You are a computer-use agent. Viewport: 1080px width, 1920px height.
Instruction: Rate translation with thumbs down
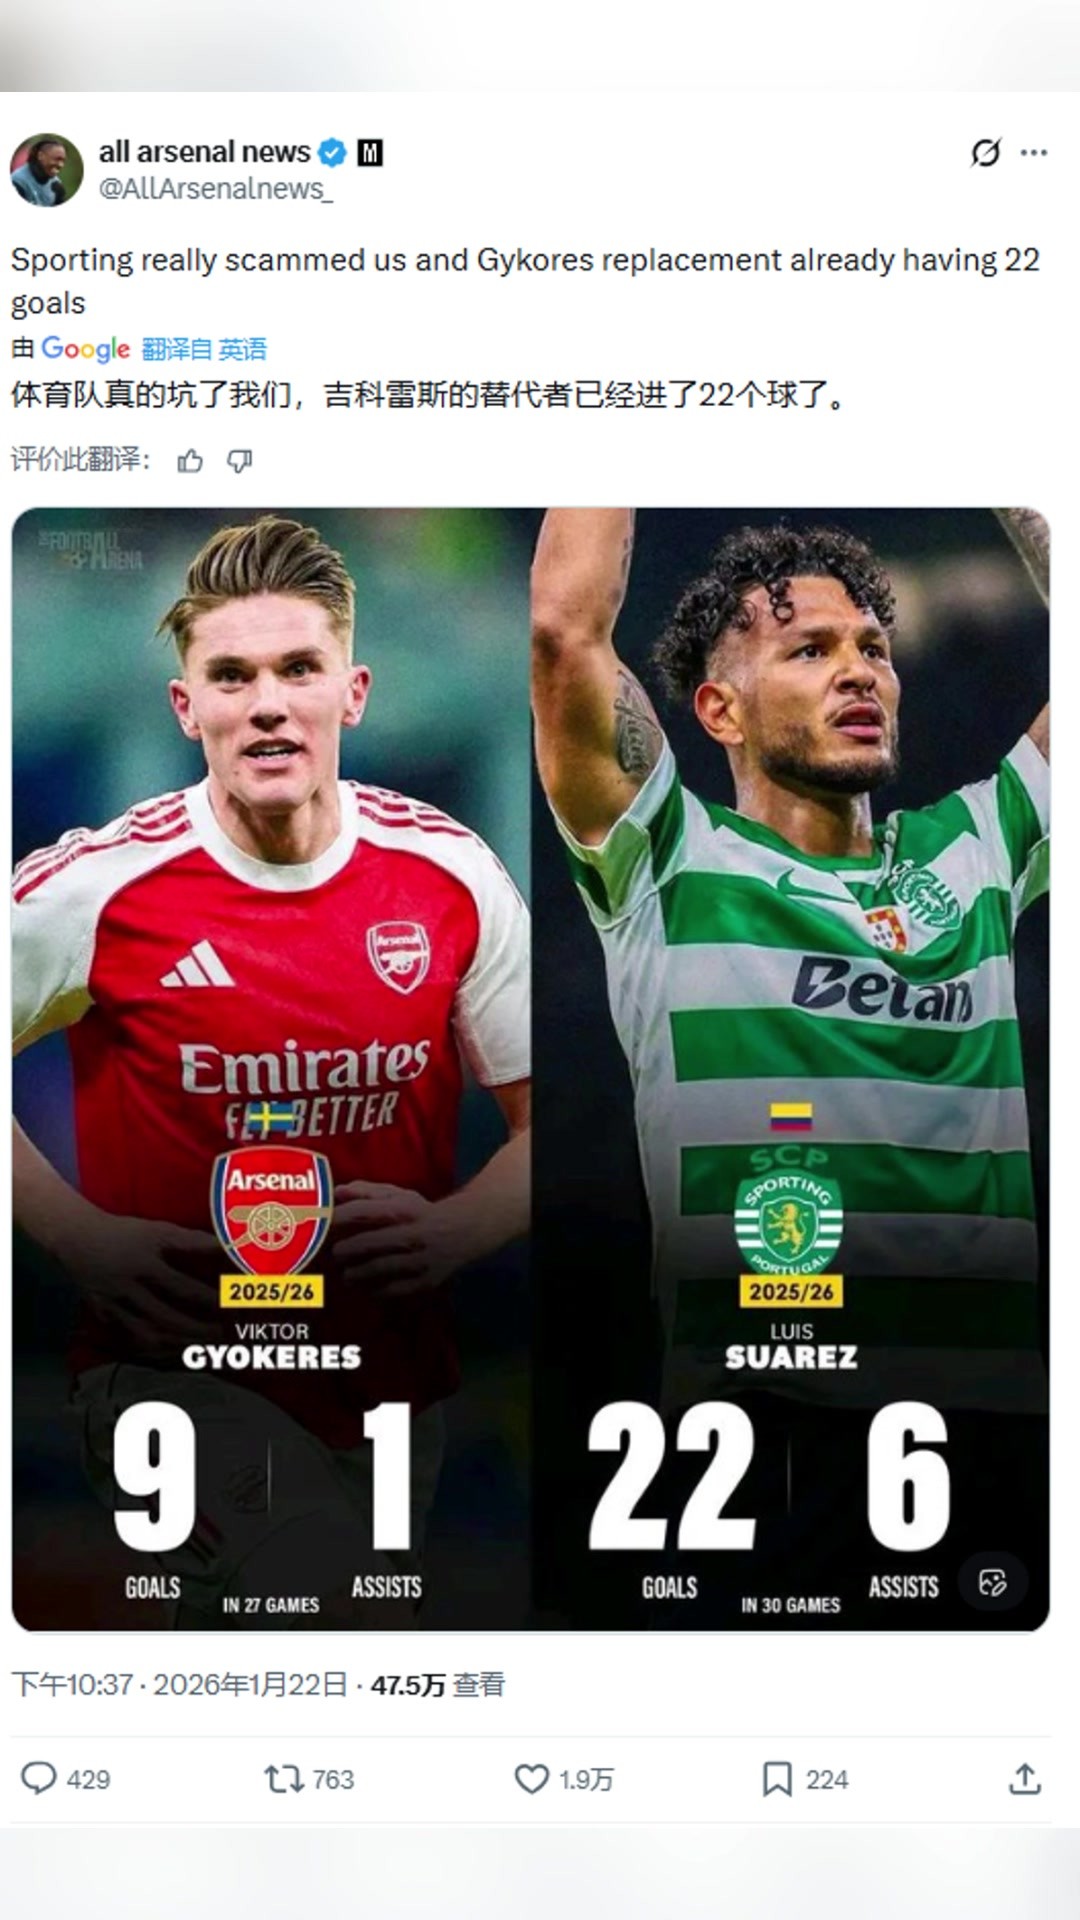(x=240, y=461)
